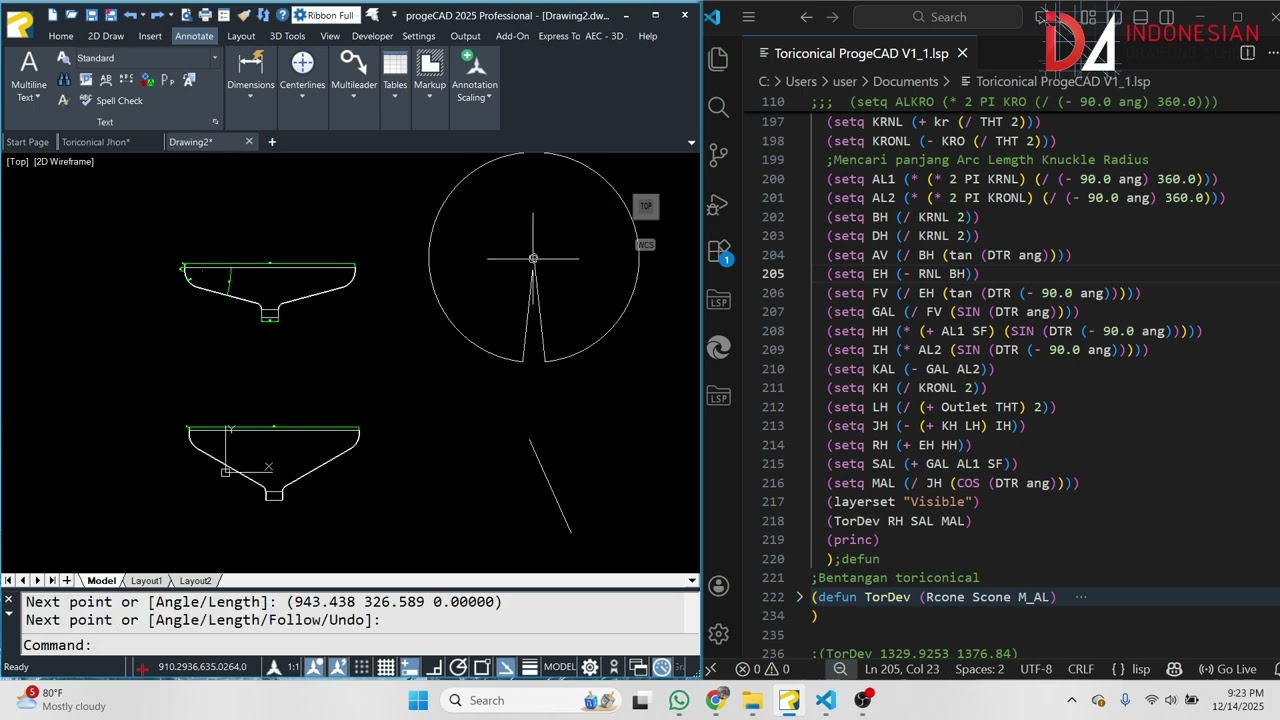Open WhatsApp from Windows taskbar
The height and width of the screenshot is (720, 1280).
click(679, 700)
